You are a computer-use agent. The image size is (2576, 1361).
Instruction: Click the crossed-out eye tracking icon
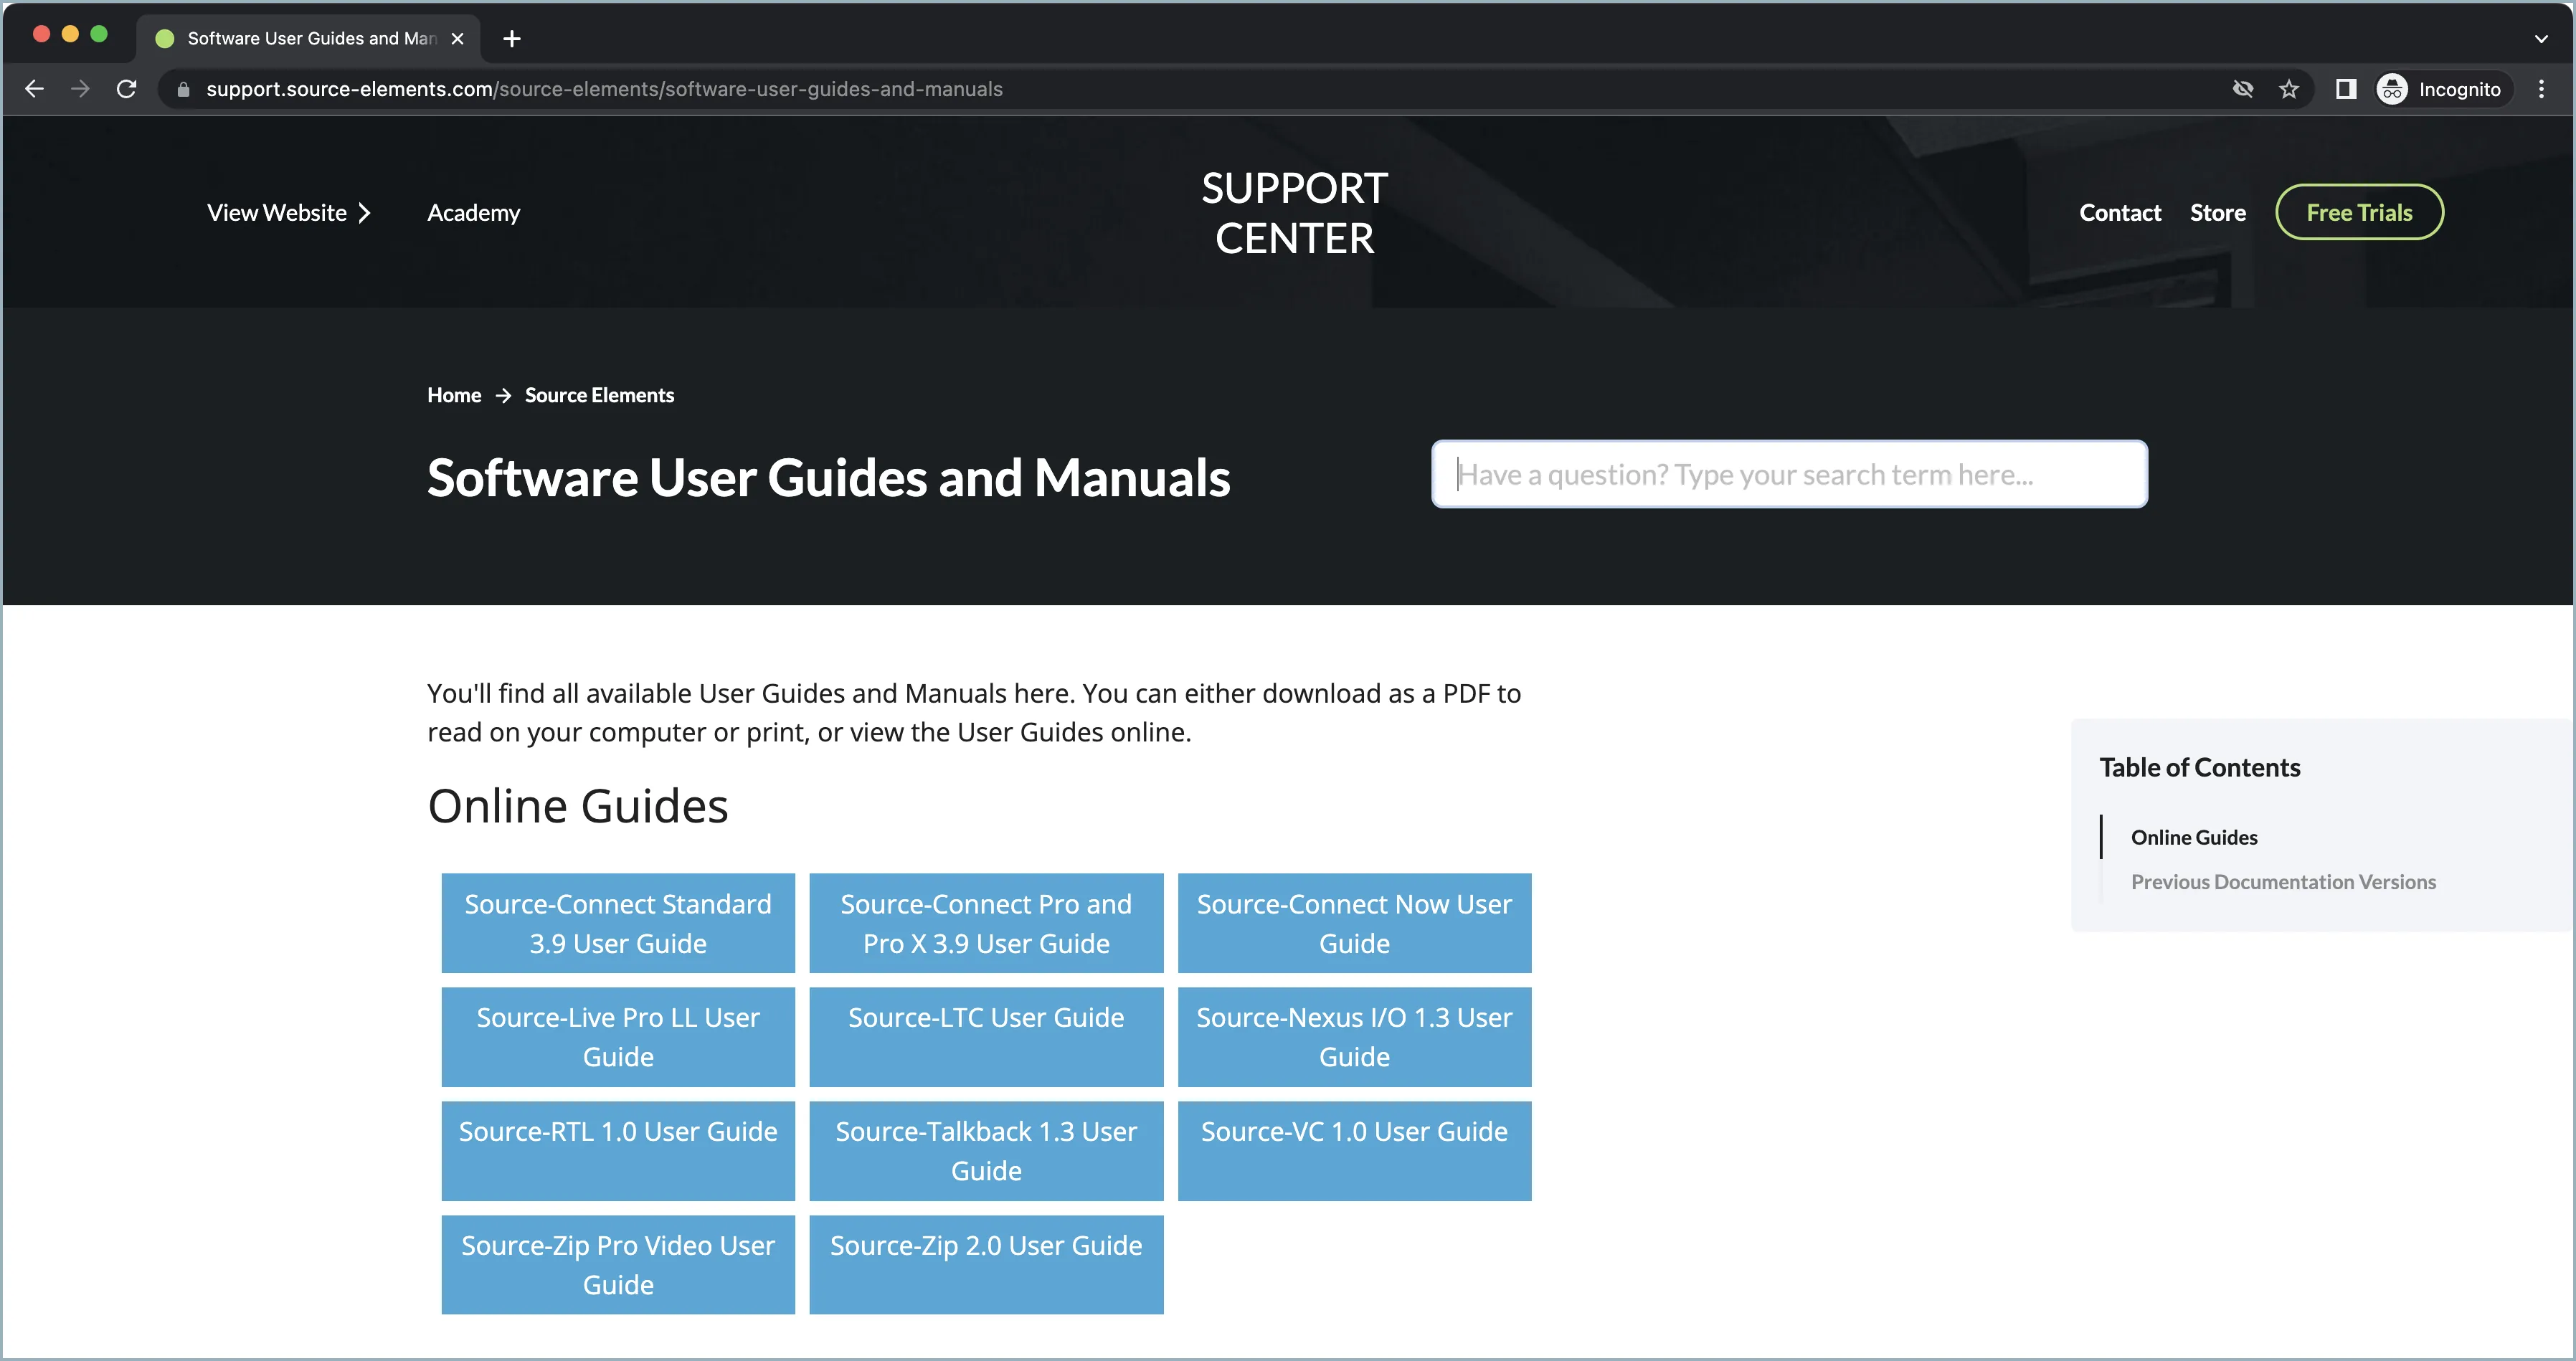(x=2243, y=89)
